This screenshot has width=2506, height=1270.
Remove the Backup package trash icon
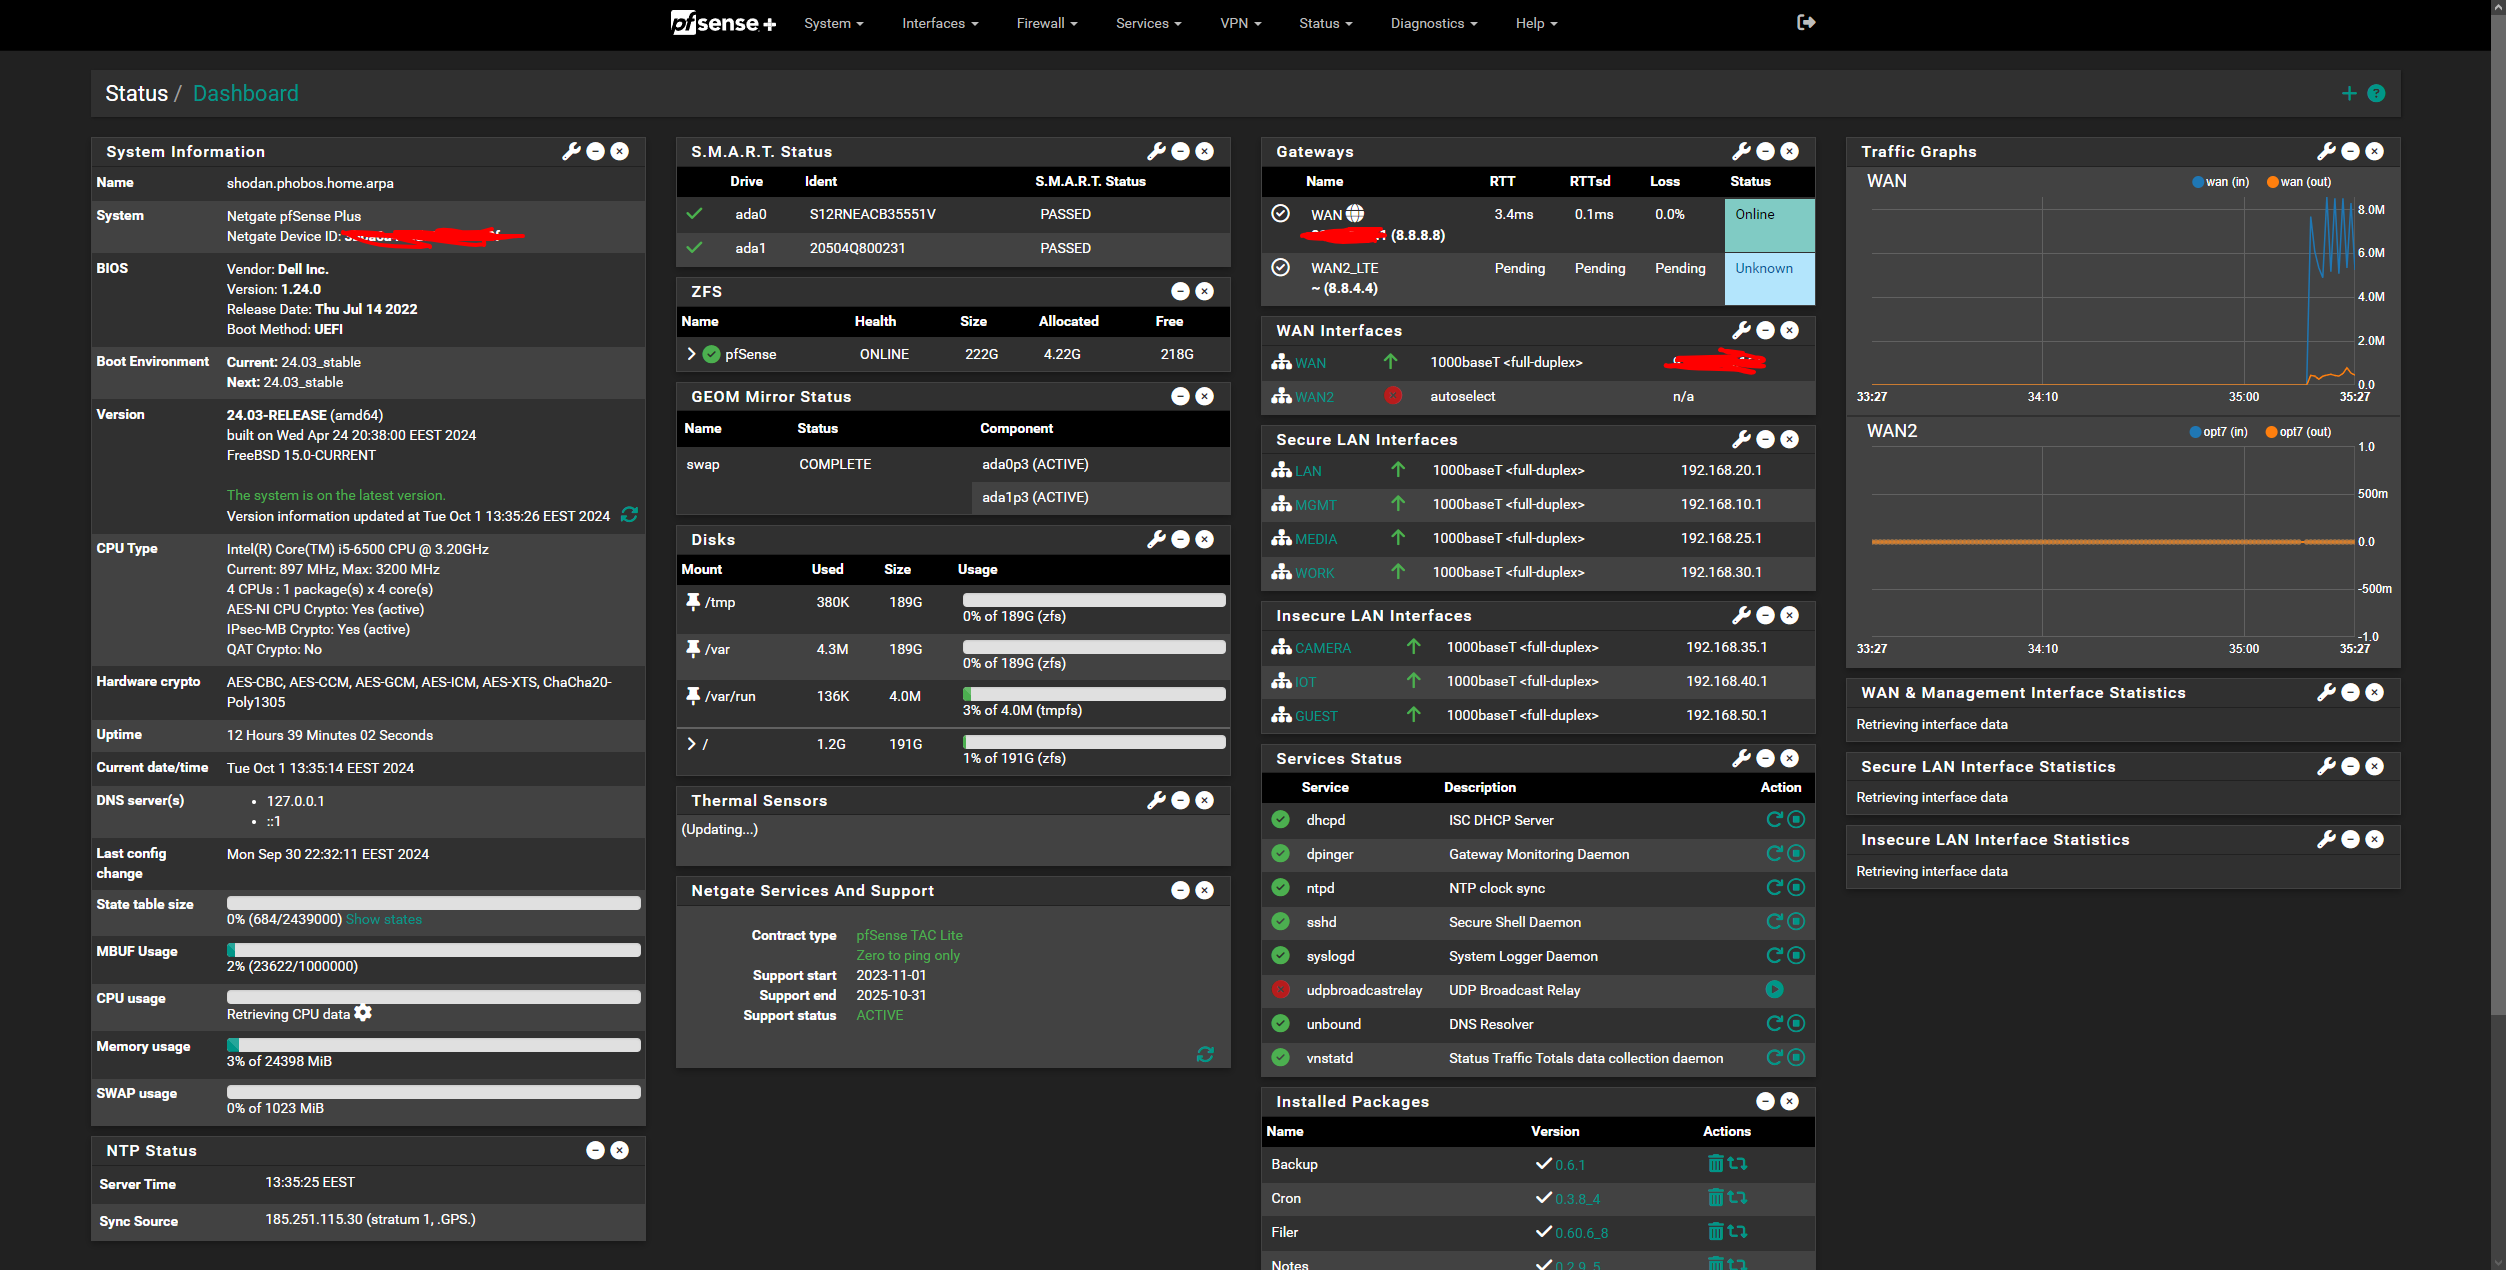click(x=1715, y=1164)
